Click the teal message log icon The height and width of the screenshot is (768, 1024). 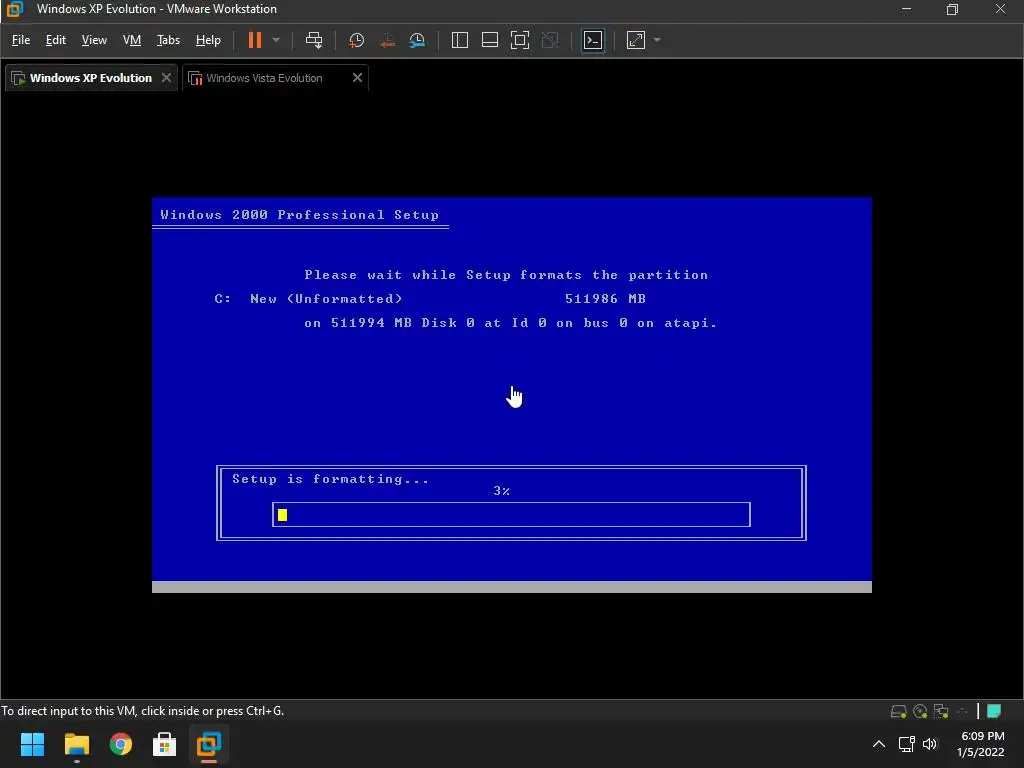tap(994, 711)
